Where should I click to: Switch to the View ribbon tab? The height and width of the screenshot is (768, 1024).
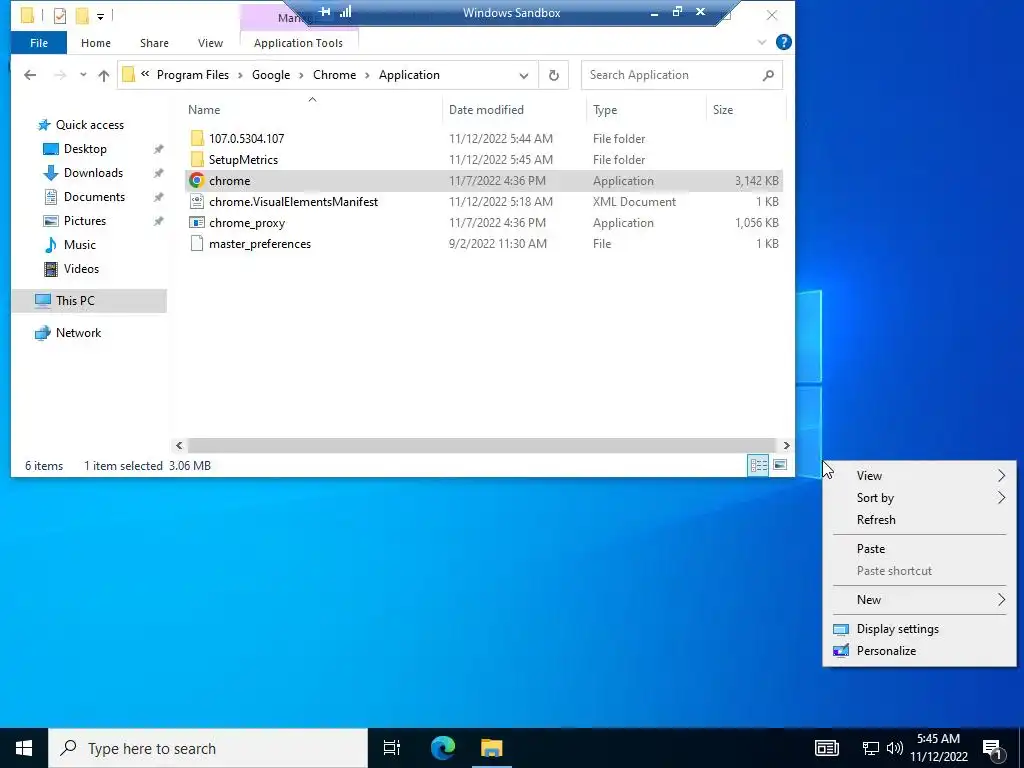click(210, 43)
